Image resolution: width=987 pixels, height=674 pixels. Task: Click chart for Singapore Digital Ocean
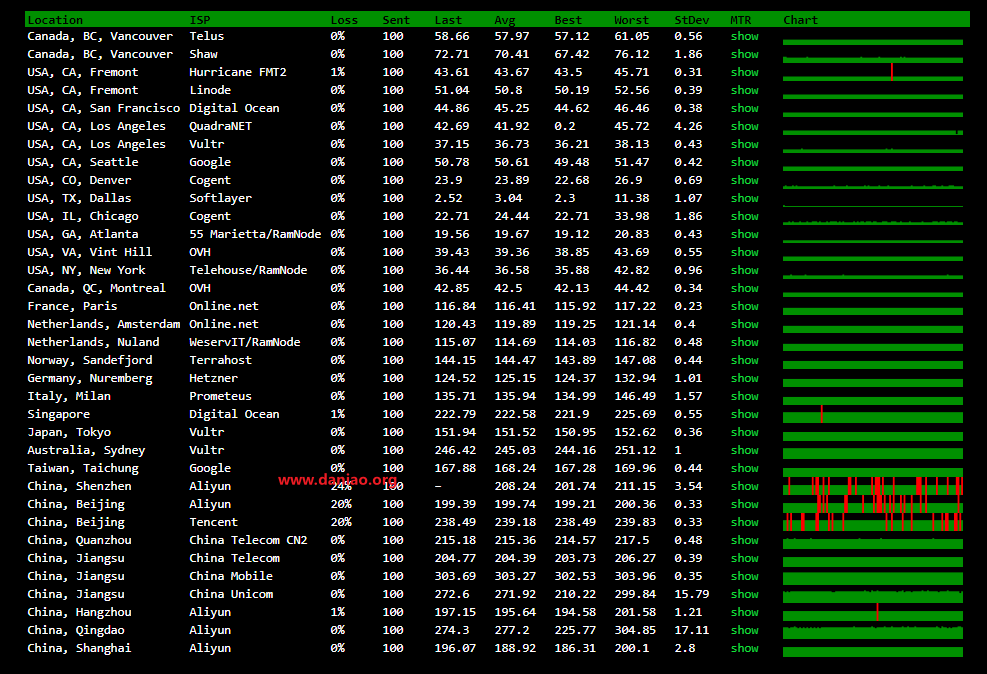(872, 414)
